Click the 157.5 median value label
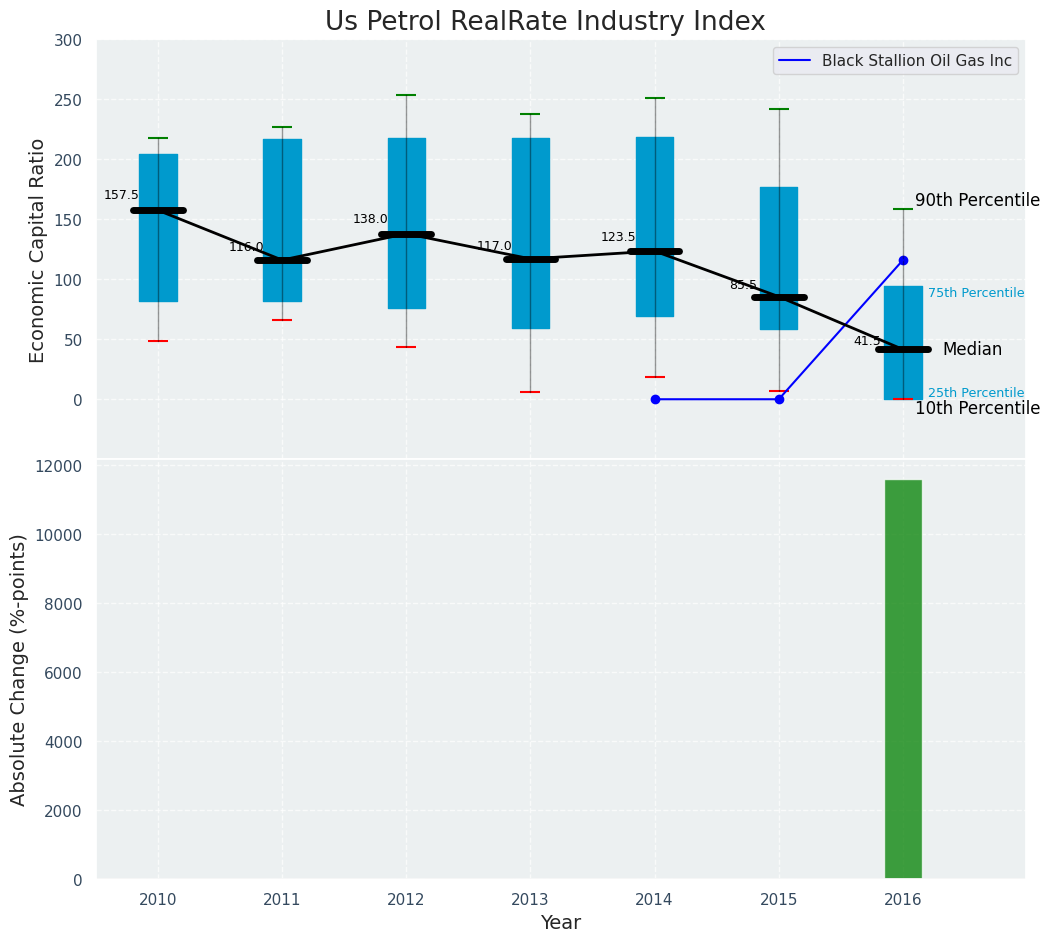 (x=121, y=195)
